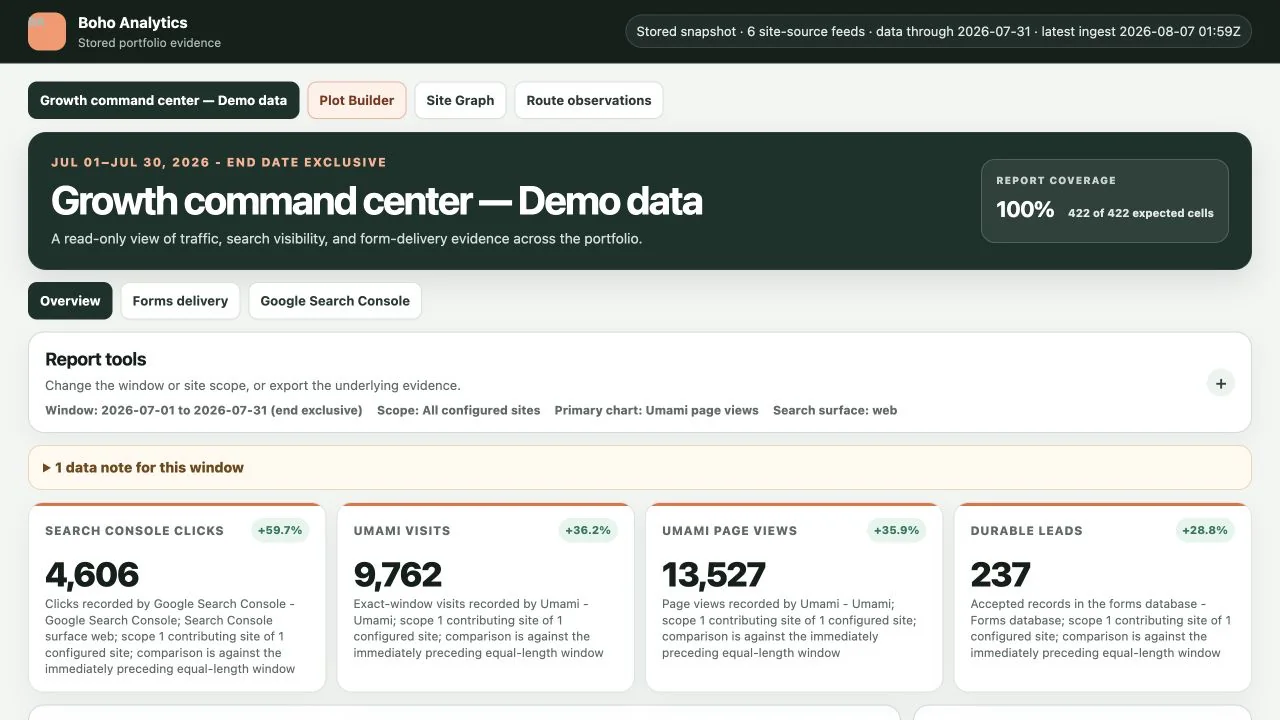Click the 237 durable leads value

pyautogui.click(x=1000, y=575)
